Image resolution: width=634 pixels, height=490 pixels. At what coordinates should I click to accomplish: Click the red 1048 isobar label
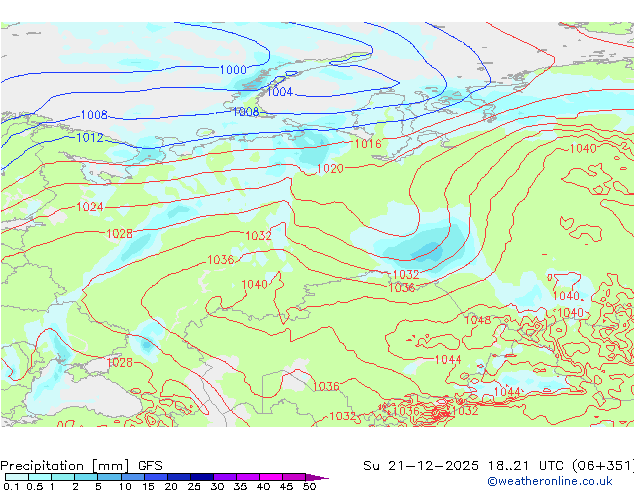[478, 320]
